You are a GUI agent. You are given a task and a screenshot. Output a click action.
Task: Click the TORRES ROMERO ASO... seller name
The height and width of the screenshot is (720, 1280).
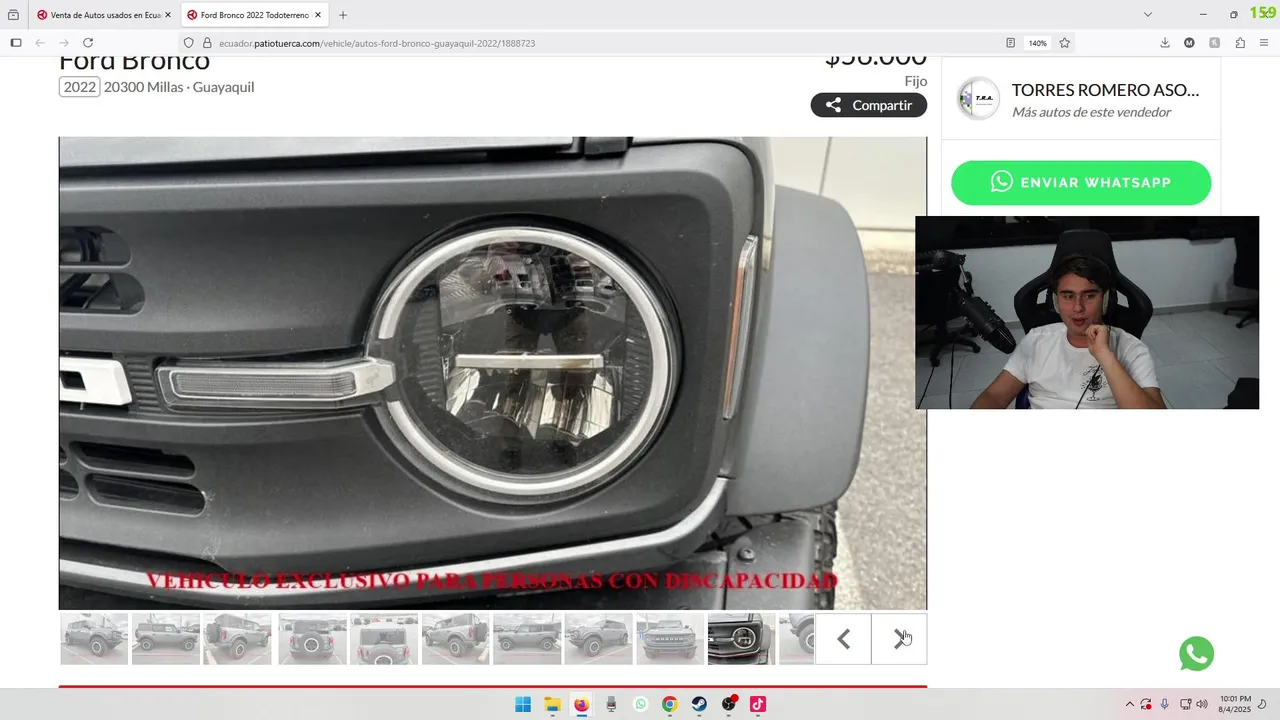point(1105,90)
